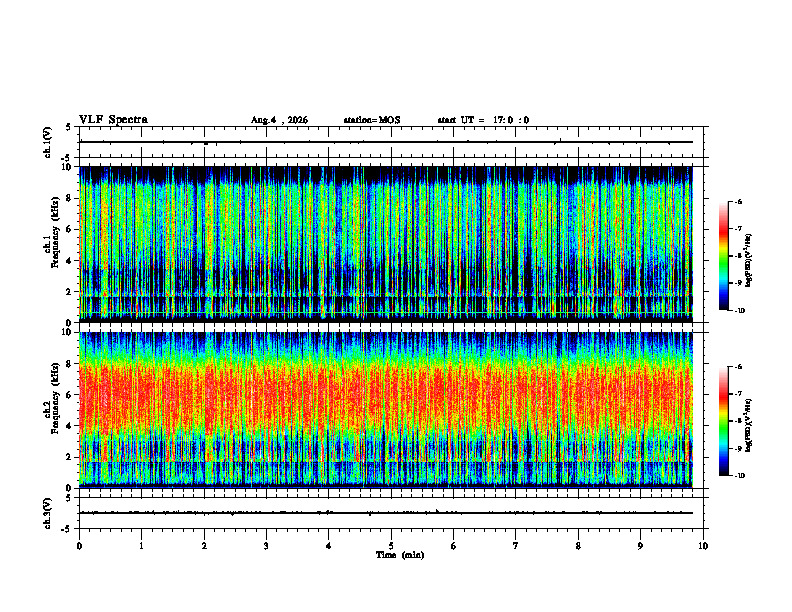792x612 pixels.
Task: Click the time axis tick label "8"
Action: coord(578,546)
